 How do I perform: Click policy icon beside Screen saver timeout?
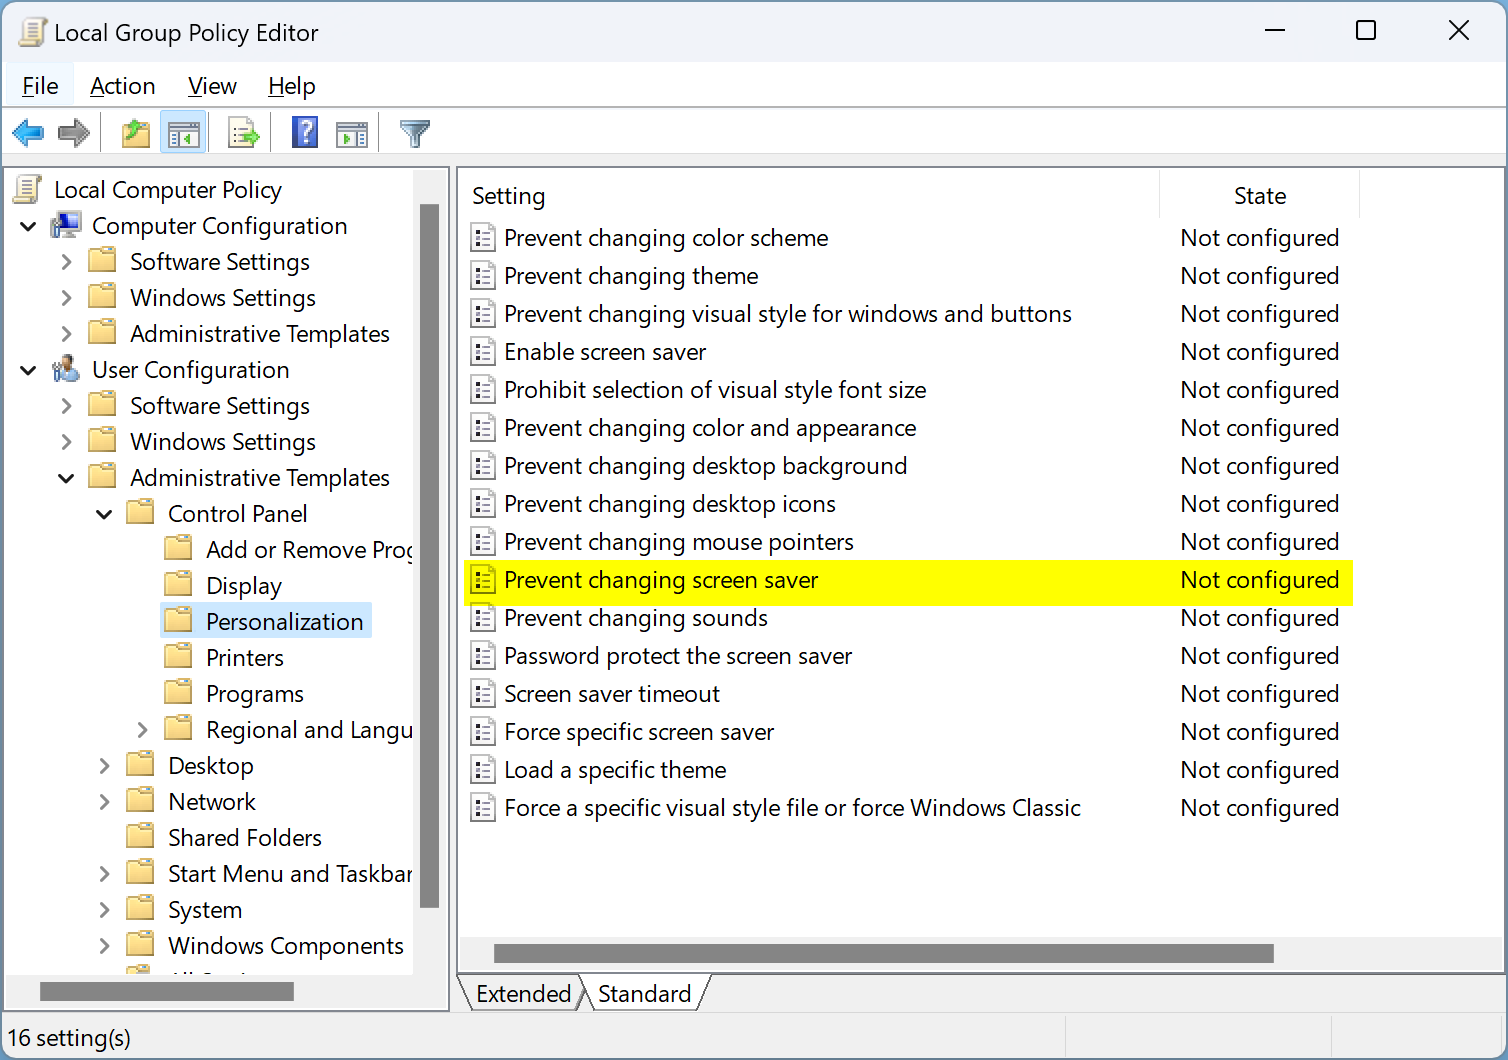(483, 693)
